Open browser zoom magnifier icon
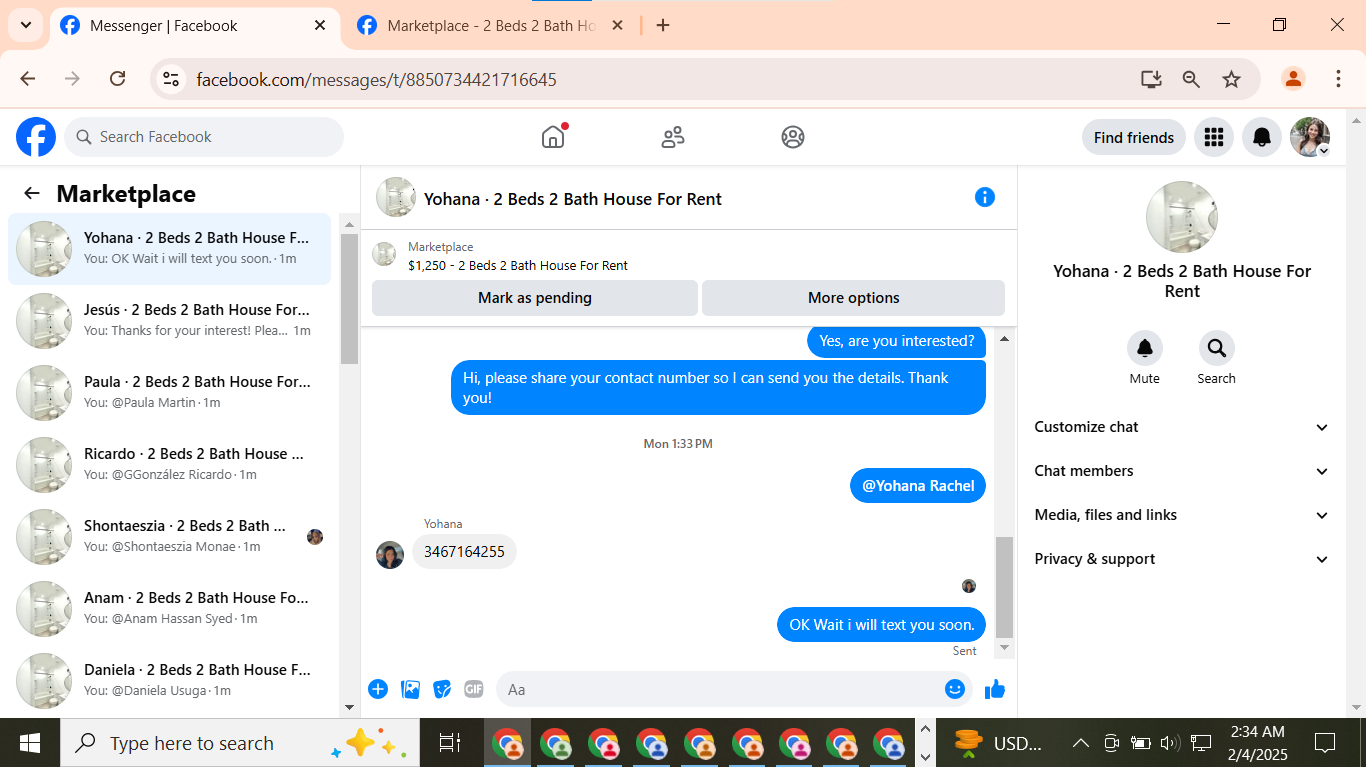This screenshot has height=767, width=1366. (x=1191, y=79)
